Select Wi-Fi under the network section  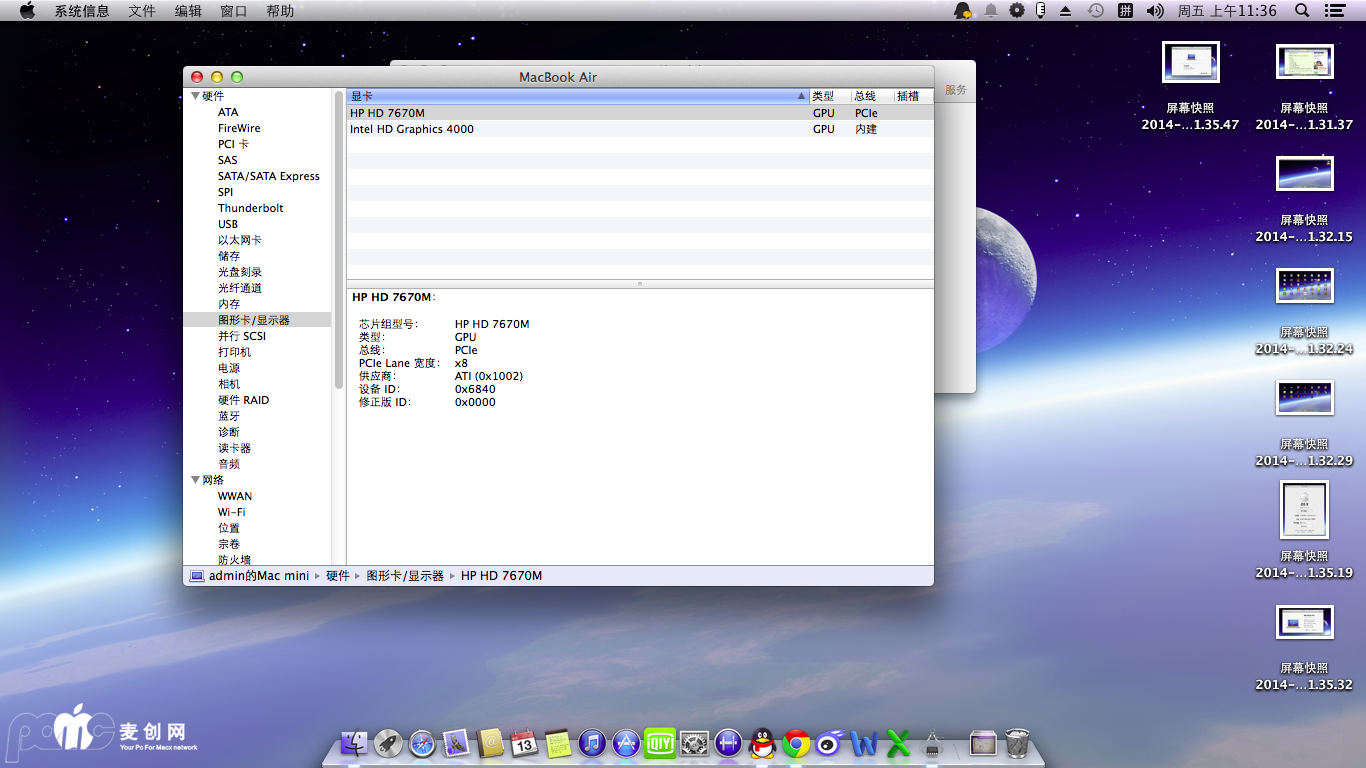[x=232, y=512]
